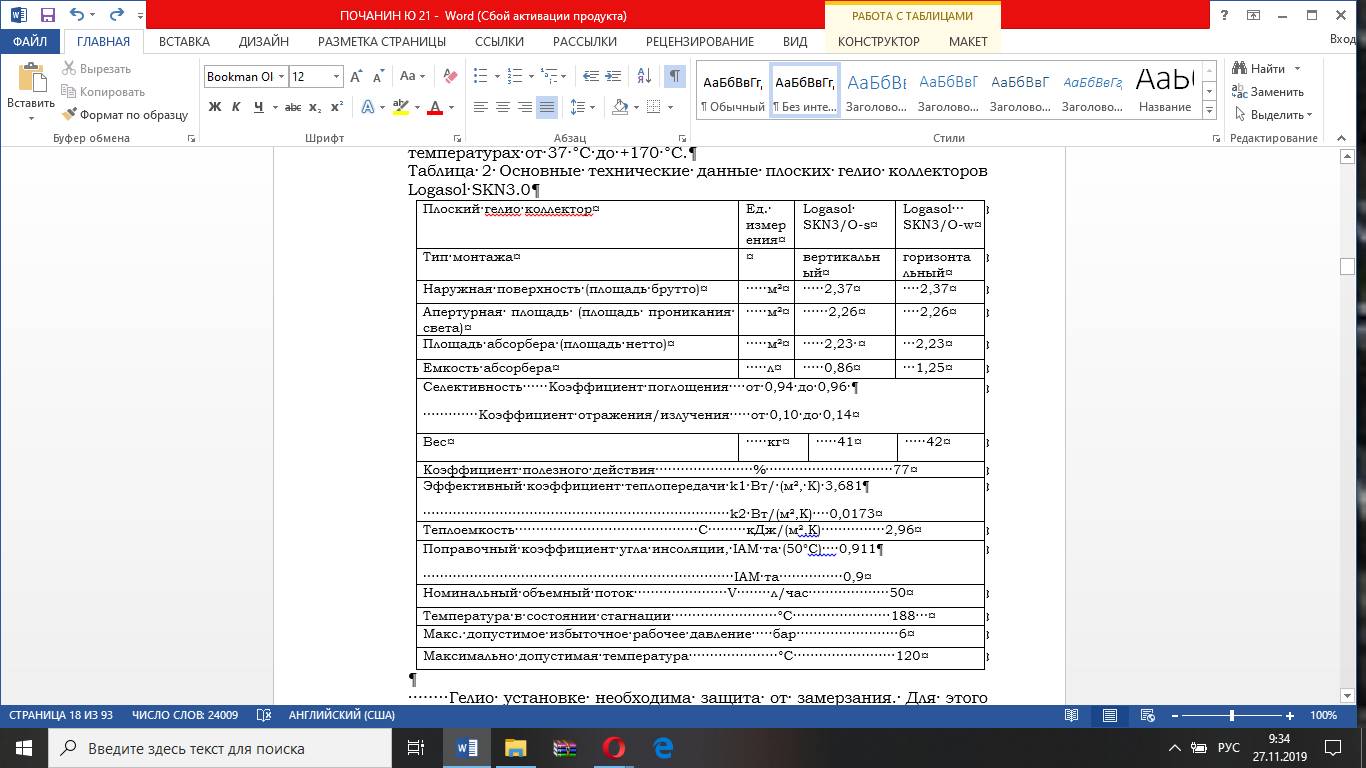Open the РАЗМЕТКА СТРАНИЦЫ tab

382,42
